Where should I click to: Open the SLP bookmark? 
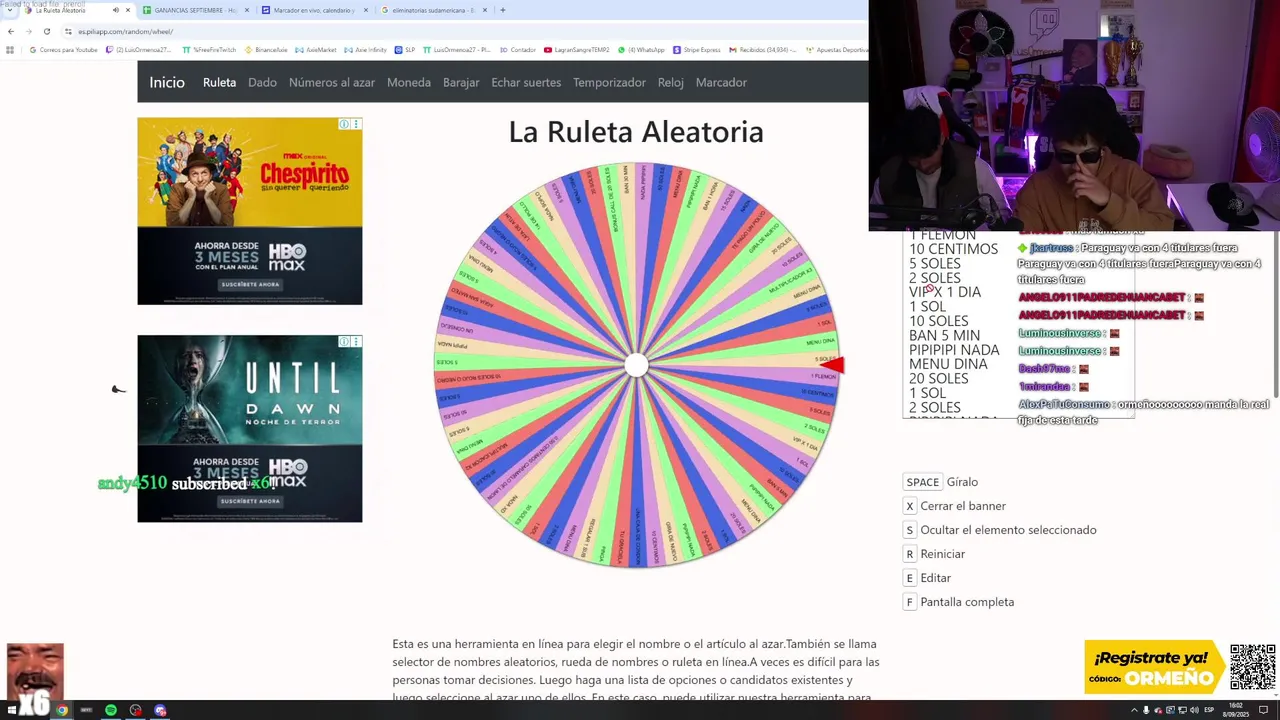(404, 50)
